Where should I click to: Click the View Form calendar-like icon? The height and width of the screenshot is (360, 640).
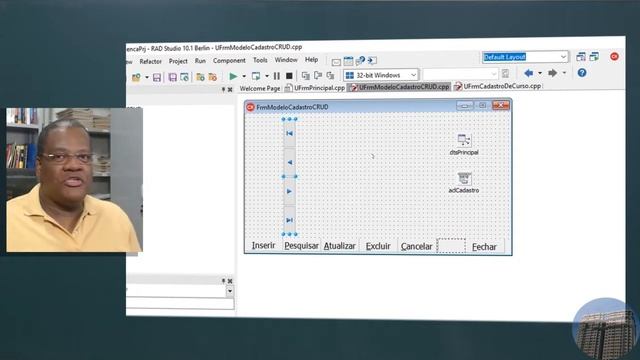(348, 61)
